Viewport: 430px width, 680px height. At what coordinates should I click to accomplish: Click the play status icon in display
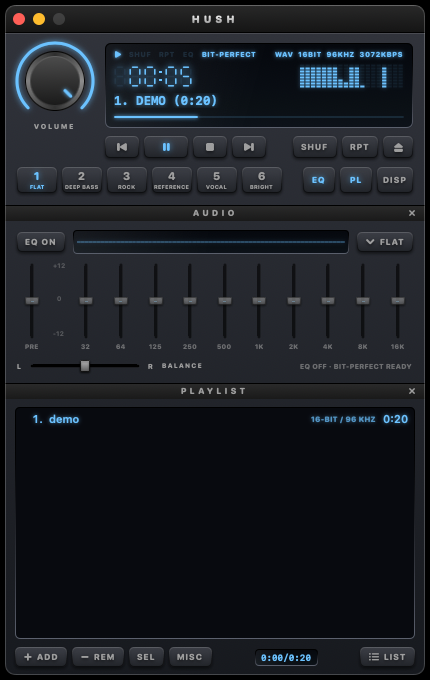click(117, 55)
